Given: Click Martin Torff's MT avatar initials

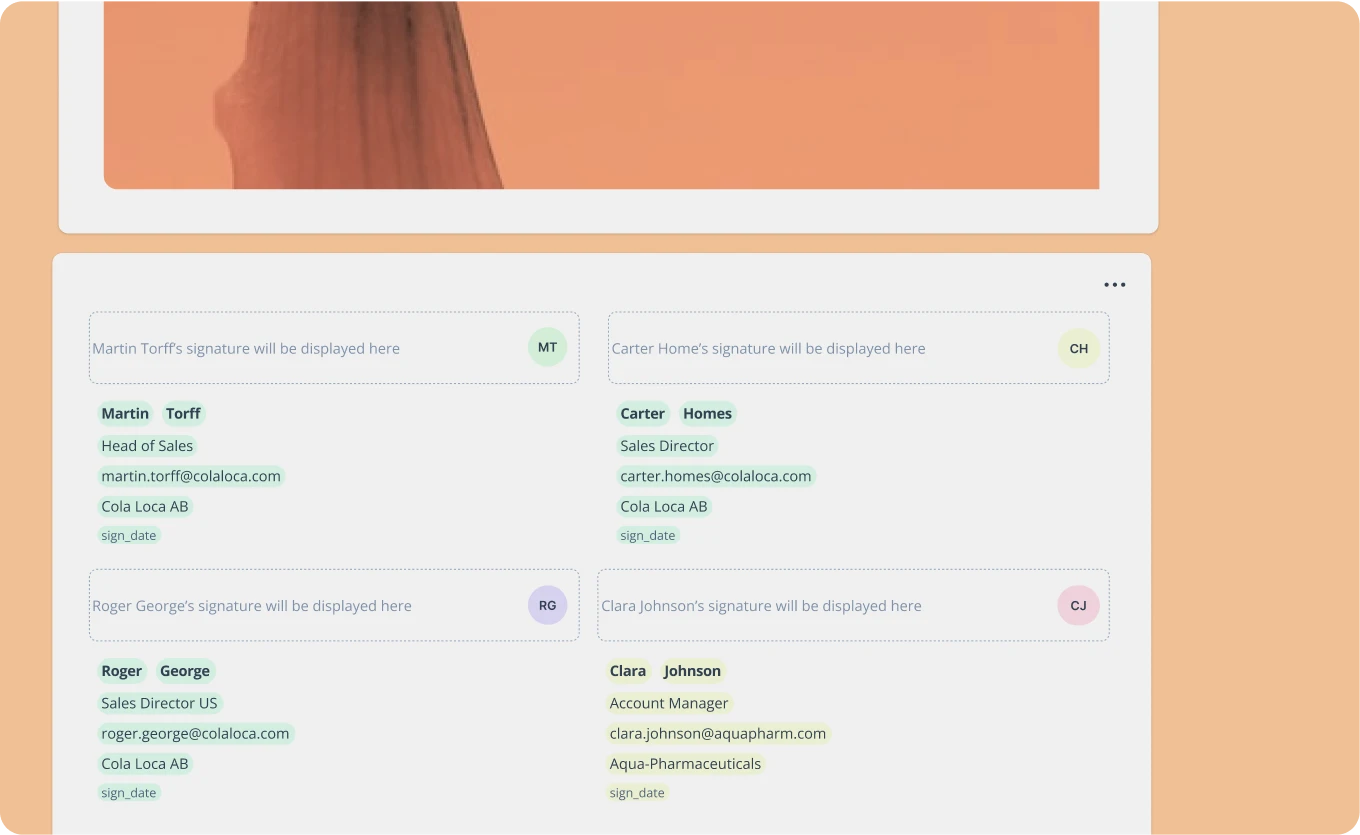Looking at the screenshot, I should pyautogui.click(x=547, y=347).
